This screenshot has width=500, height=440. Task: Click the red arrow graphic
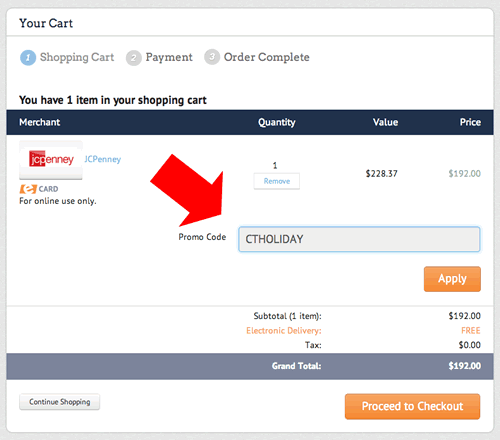(190, 190)
